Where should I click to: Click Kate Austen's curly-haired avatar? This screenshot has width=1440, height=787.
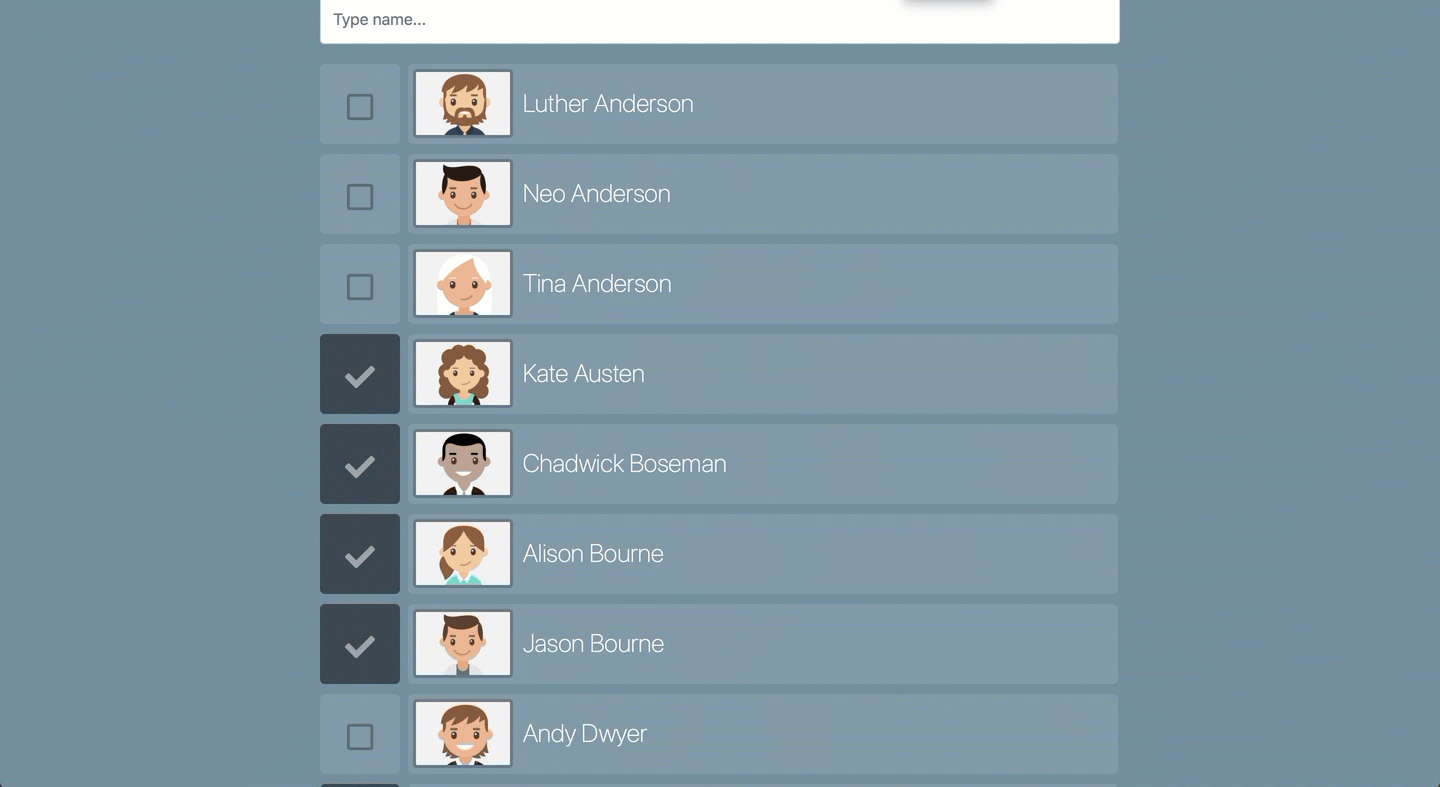(x=463, y=374)
